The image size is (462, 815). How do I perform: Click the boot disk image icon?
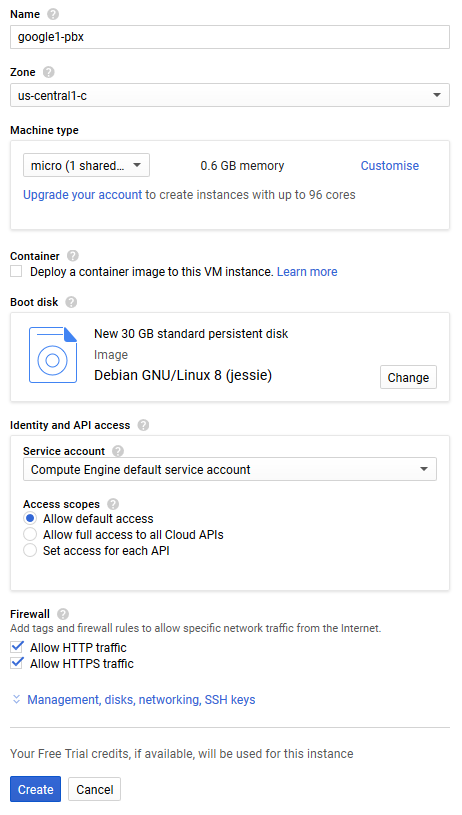tap(53, 355)
